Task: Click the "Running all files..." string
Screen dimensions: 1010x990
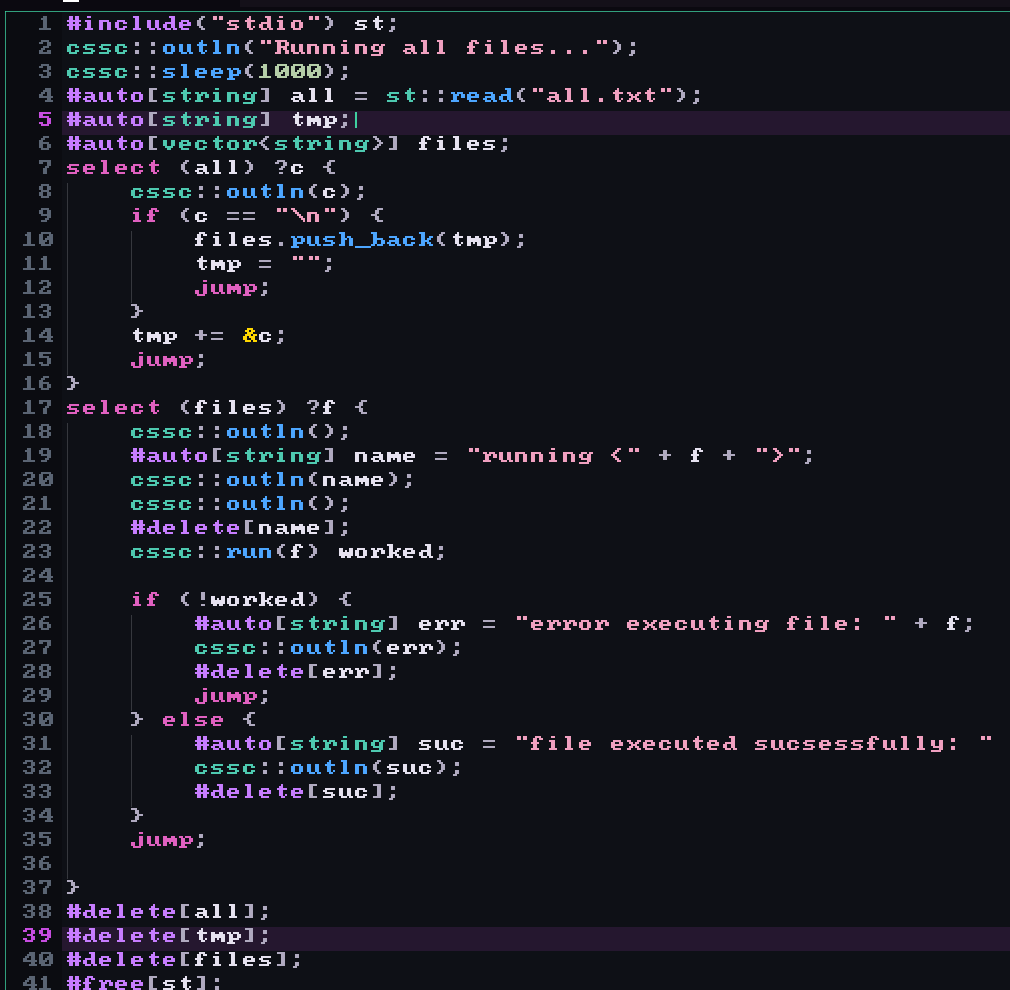Action: click(441, 48)
